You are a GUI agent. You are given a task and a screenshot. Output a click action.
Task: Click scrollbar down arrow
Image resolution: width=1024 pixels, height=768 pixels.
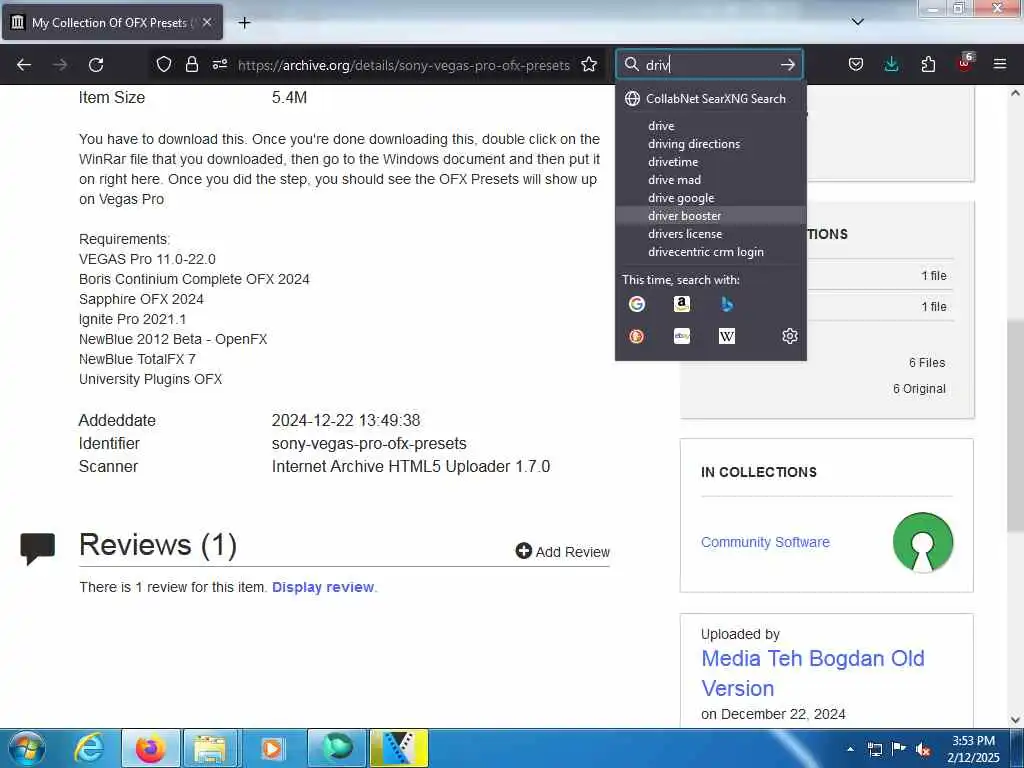coord(1015,719)
